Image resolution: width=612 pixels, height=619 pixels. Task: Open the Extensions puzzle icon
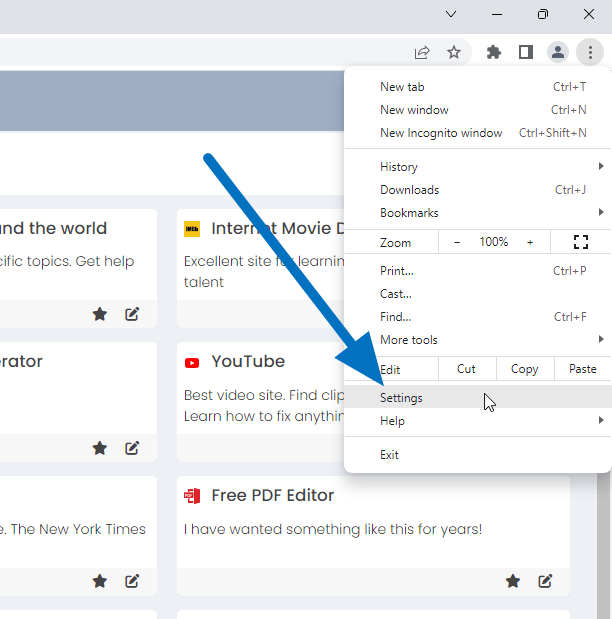[x=494, y=52]
